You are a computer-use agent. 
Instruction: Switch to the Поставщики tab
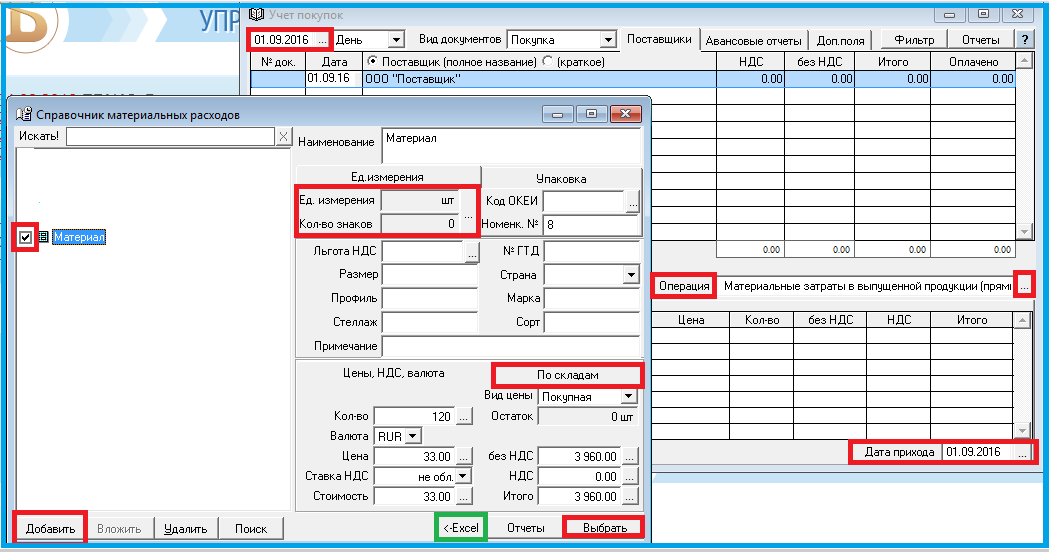click(659, 39)
